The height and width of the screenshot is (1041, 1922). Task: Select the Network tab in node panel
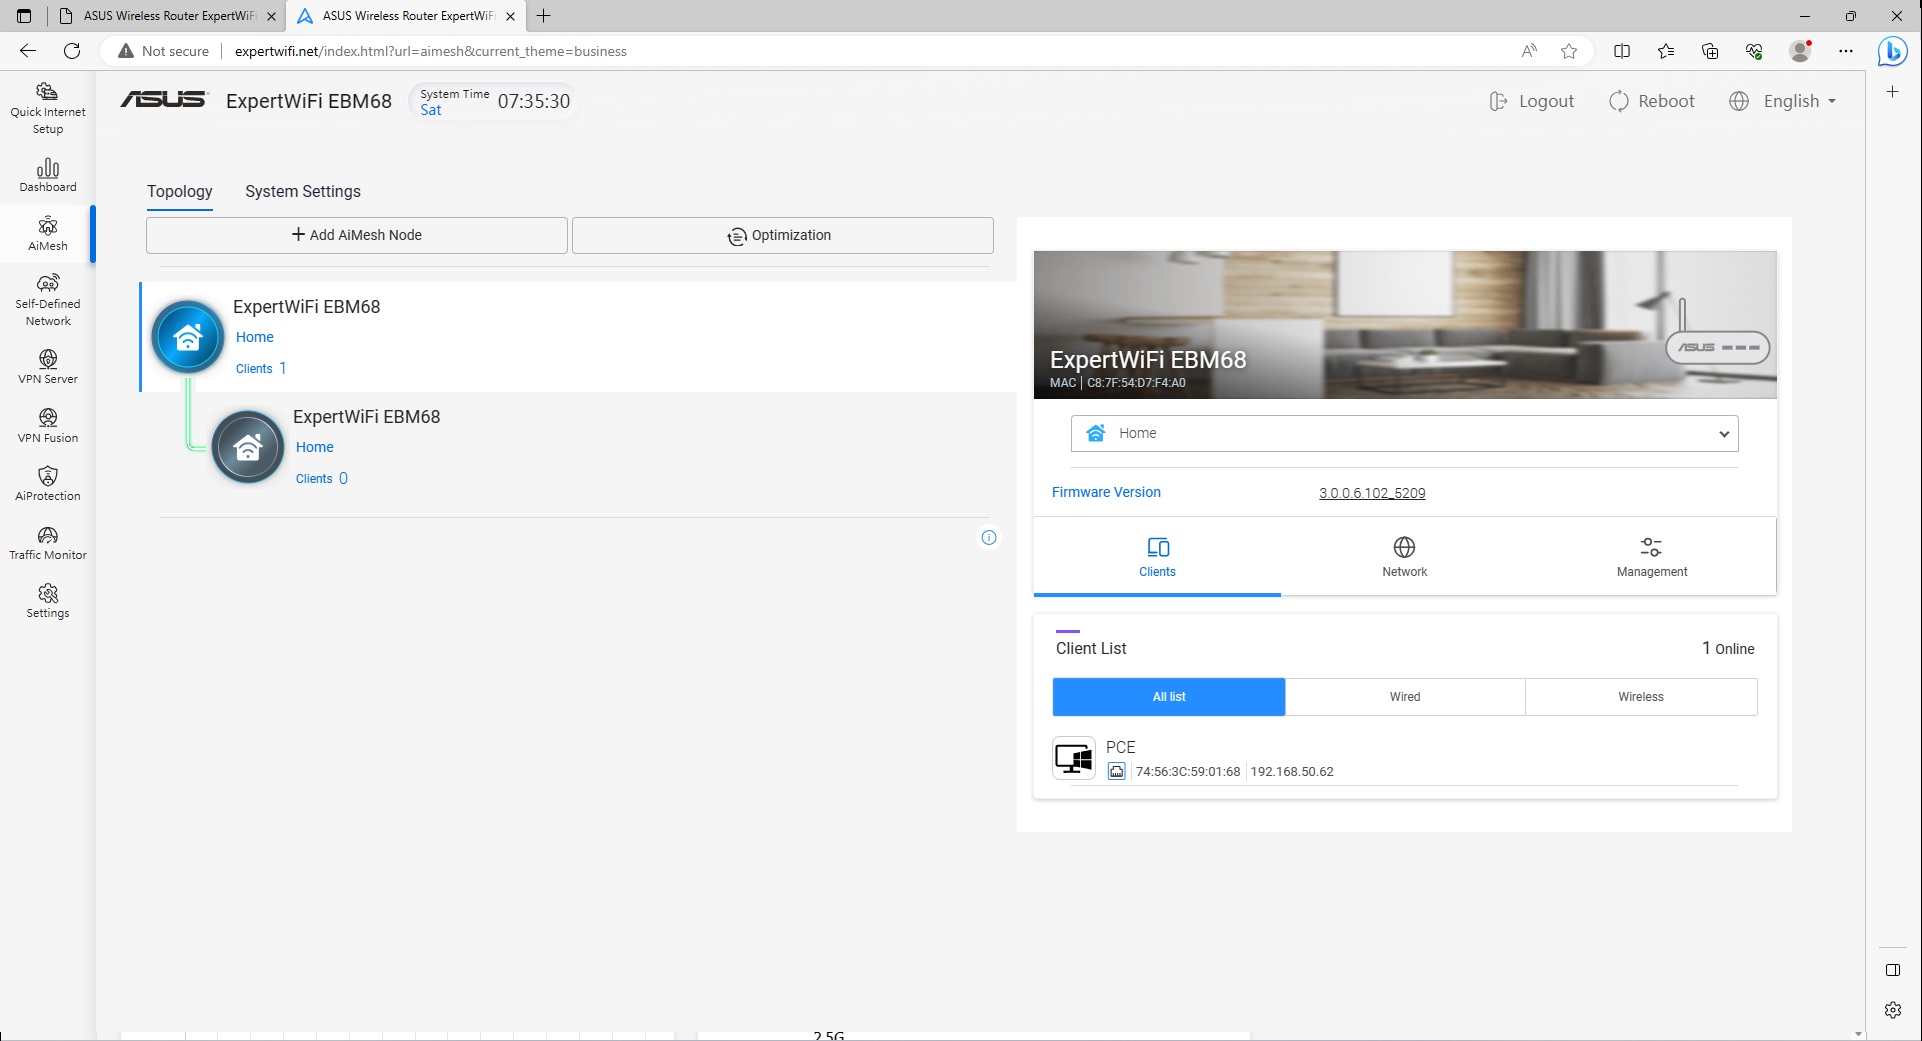point(1404,557)
